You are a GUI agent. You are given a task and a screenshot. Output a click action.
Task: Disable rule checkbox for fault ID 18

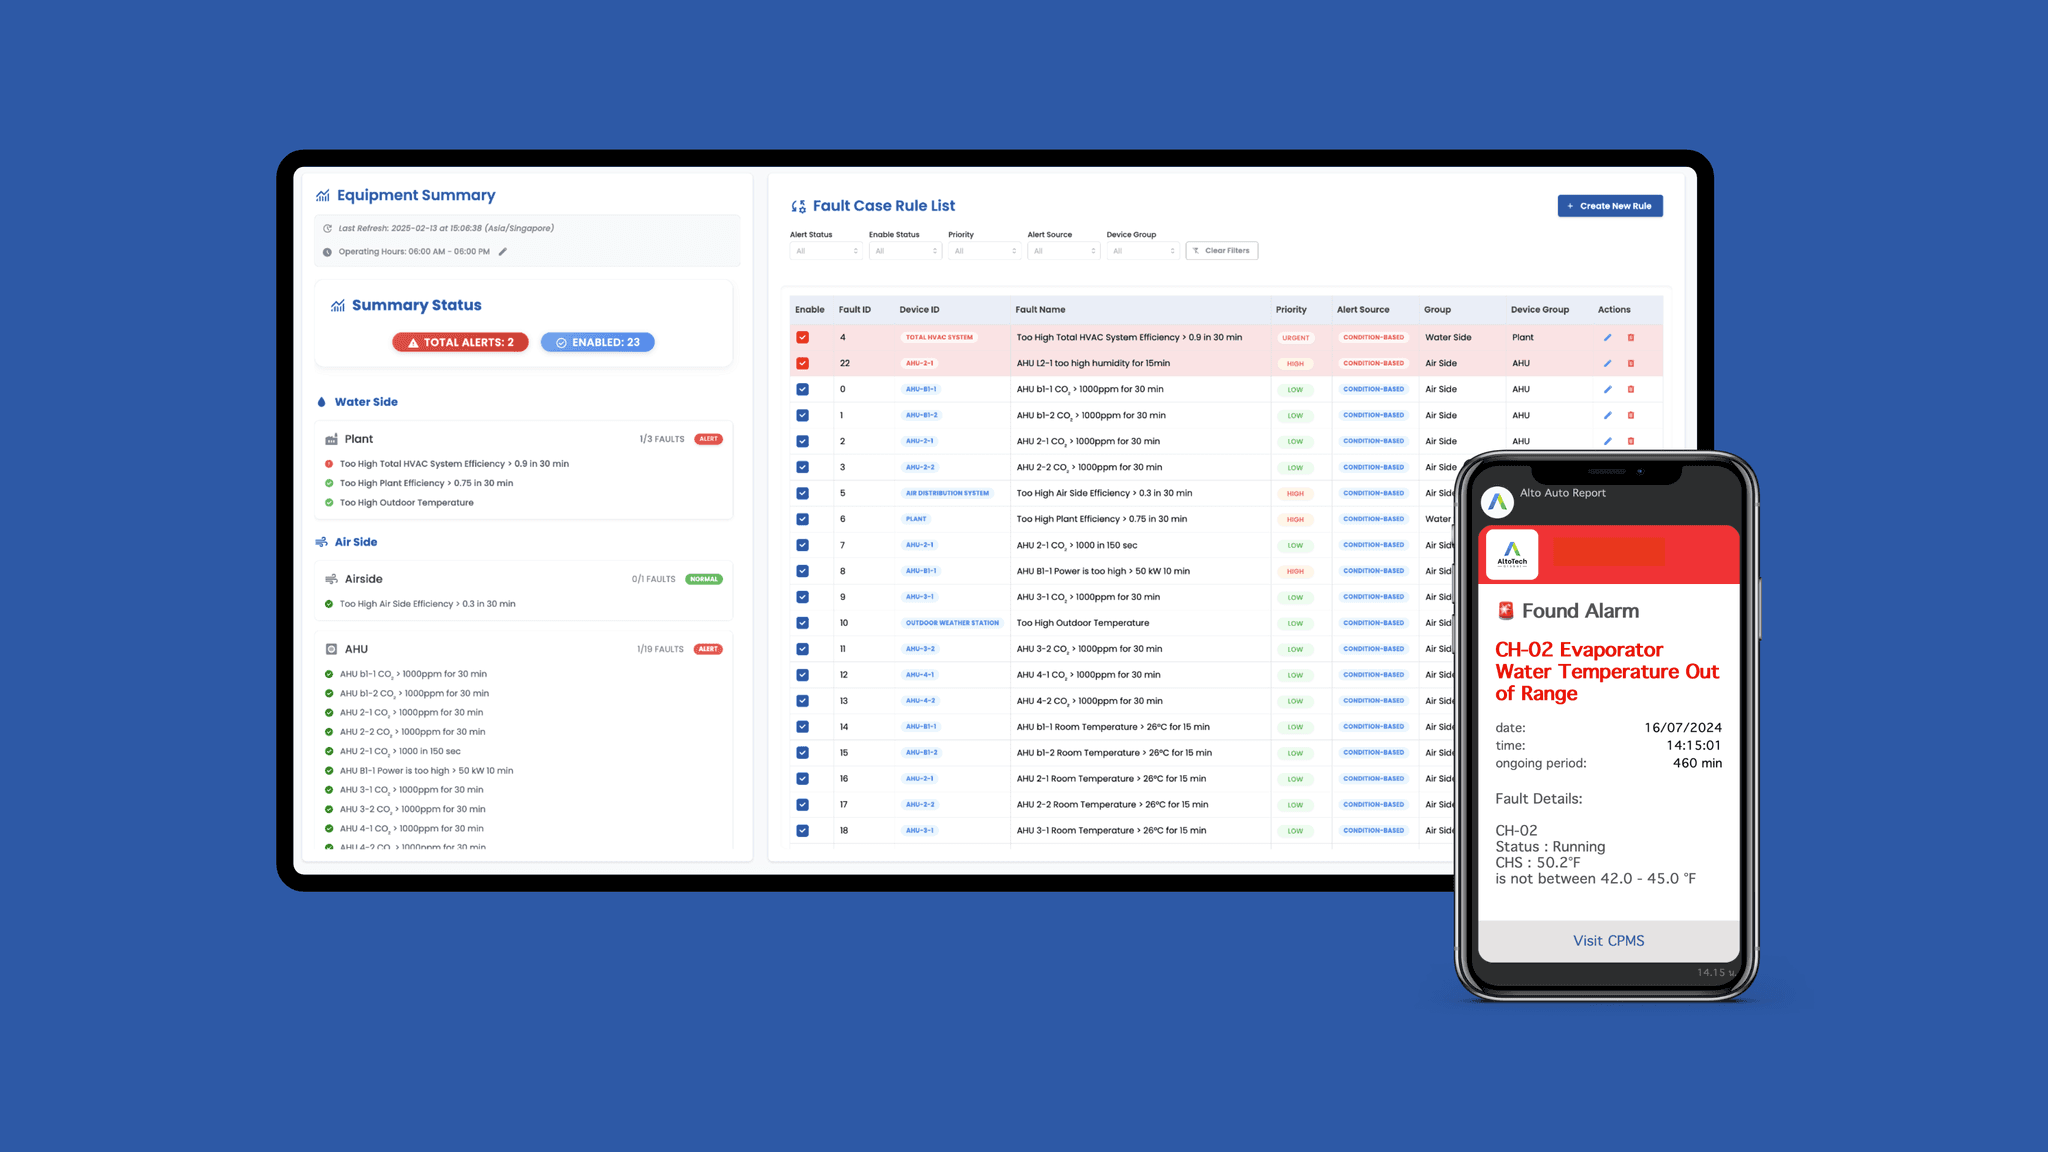tap(802, 831)
